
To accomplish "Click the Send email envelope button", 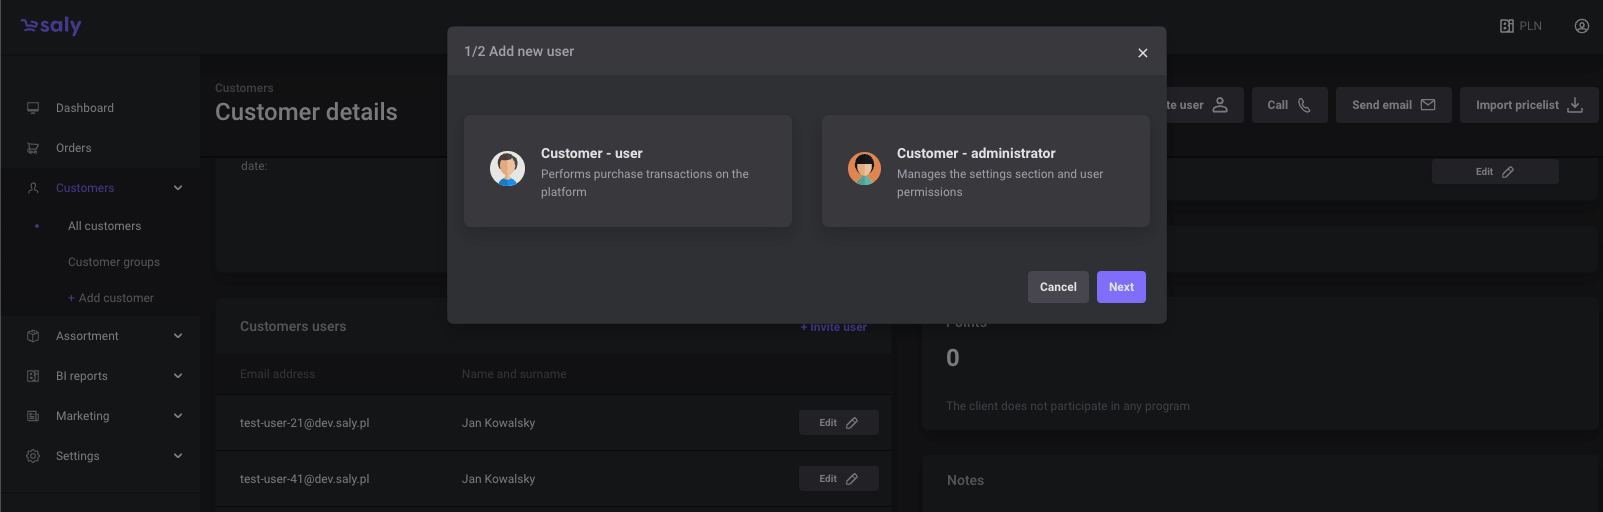I will [1393, 105].
